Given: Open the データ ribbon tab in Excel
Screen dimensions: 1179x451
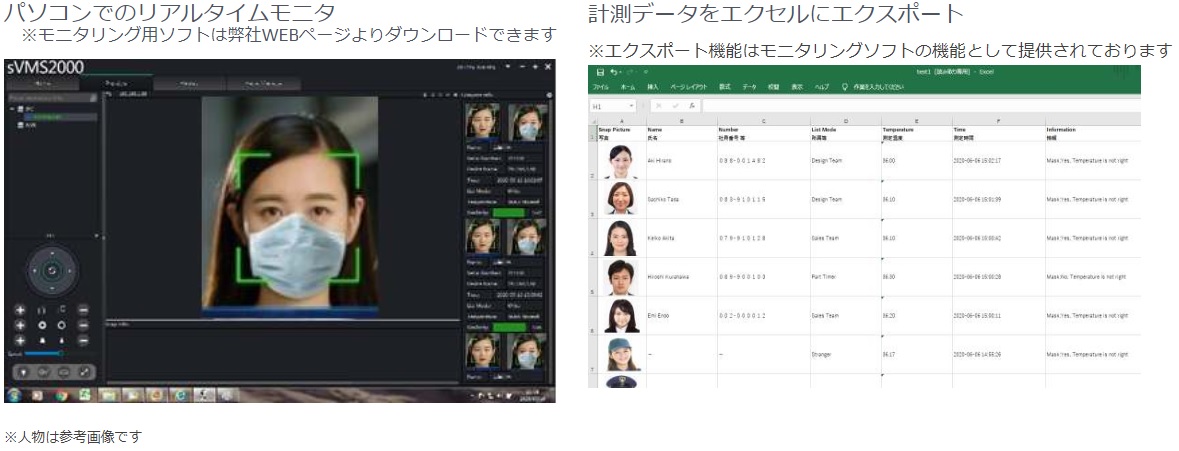Looking at the screenshot, I should pos(750,87).
